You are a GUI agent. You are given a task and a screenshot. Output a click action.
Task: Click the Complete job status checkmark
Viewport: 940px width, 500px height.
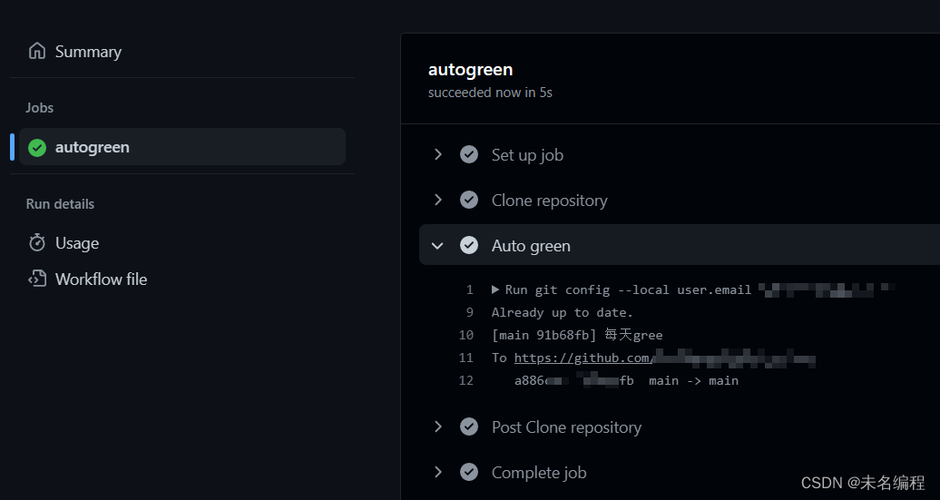(469, 472)
